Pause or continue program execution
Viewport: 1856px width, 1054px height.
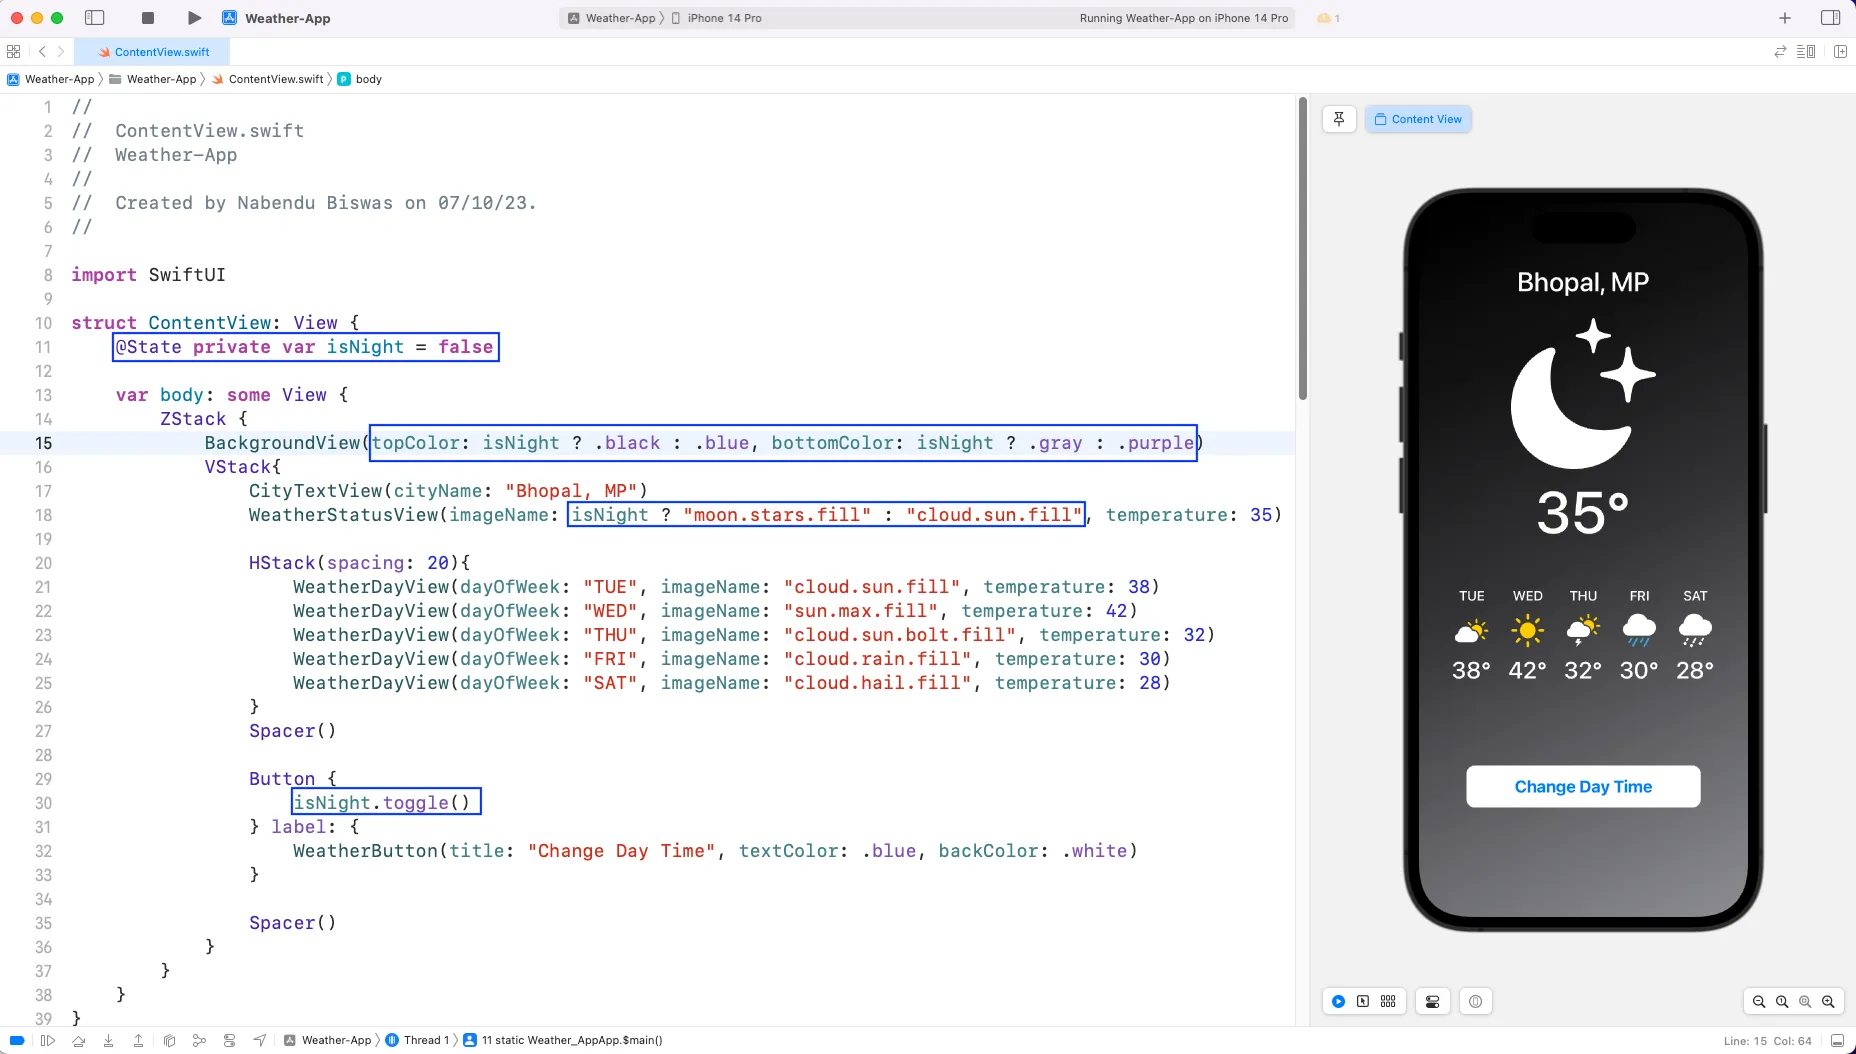pos(47,1040)
